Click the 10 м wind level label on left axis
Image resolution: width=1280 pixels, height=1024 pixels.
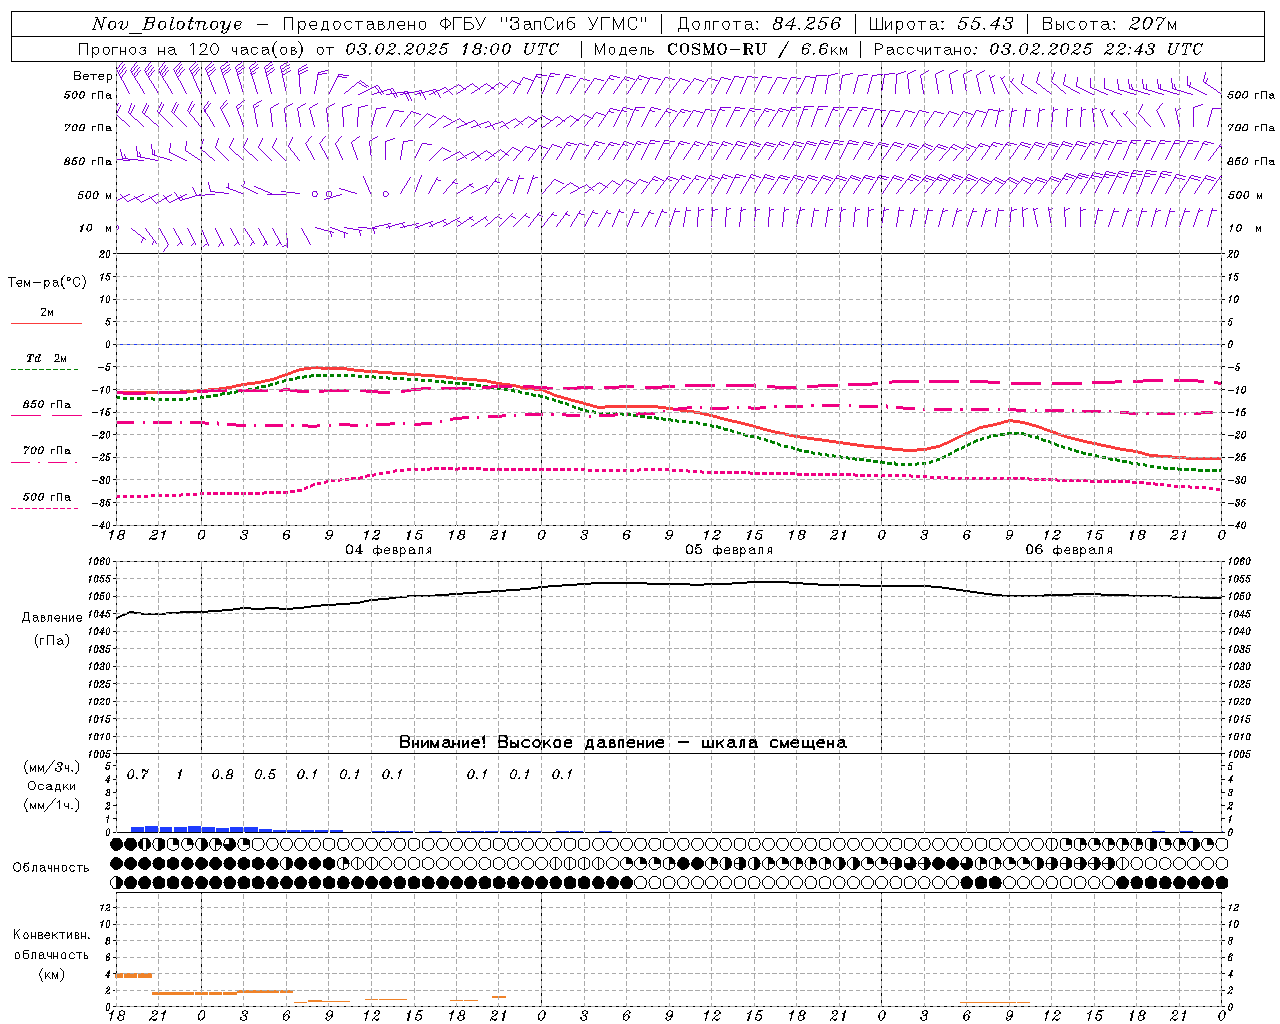95,228
